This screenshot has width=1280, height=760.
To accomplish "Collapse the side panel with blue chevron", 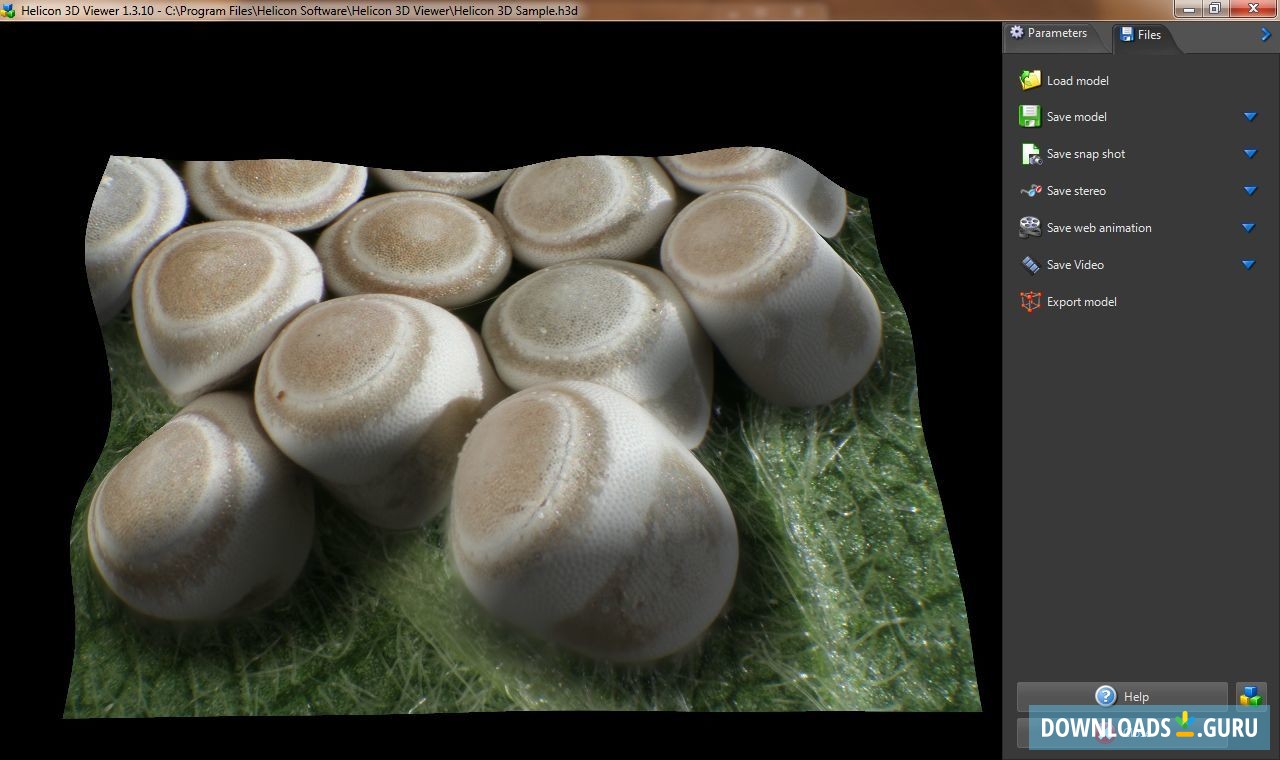I will tap(1266, 34).
